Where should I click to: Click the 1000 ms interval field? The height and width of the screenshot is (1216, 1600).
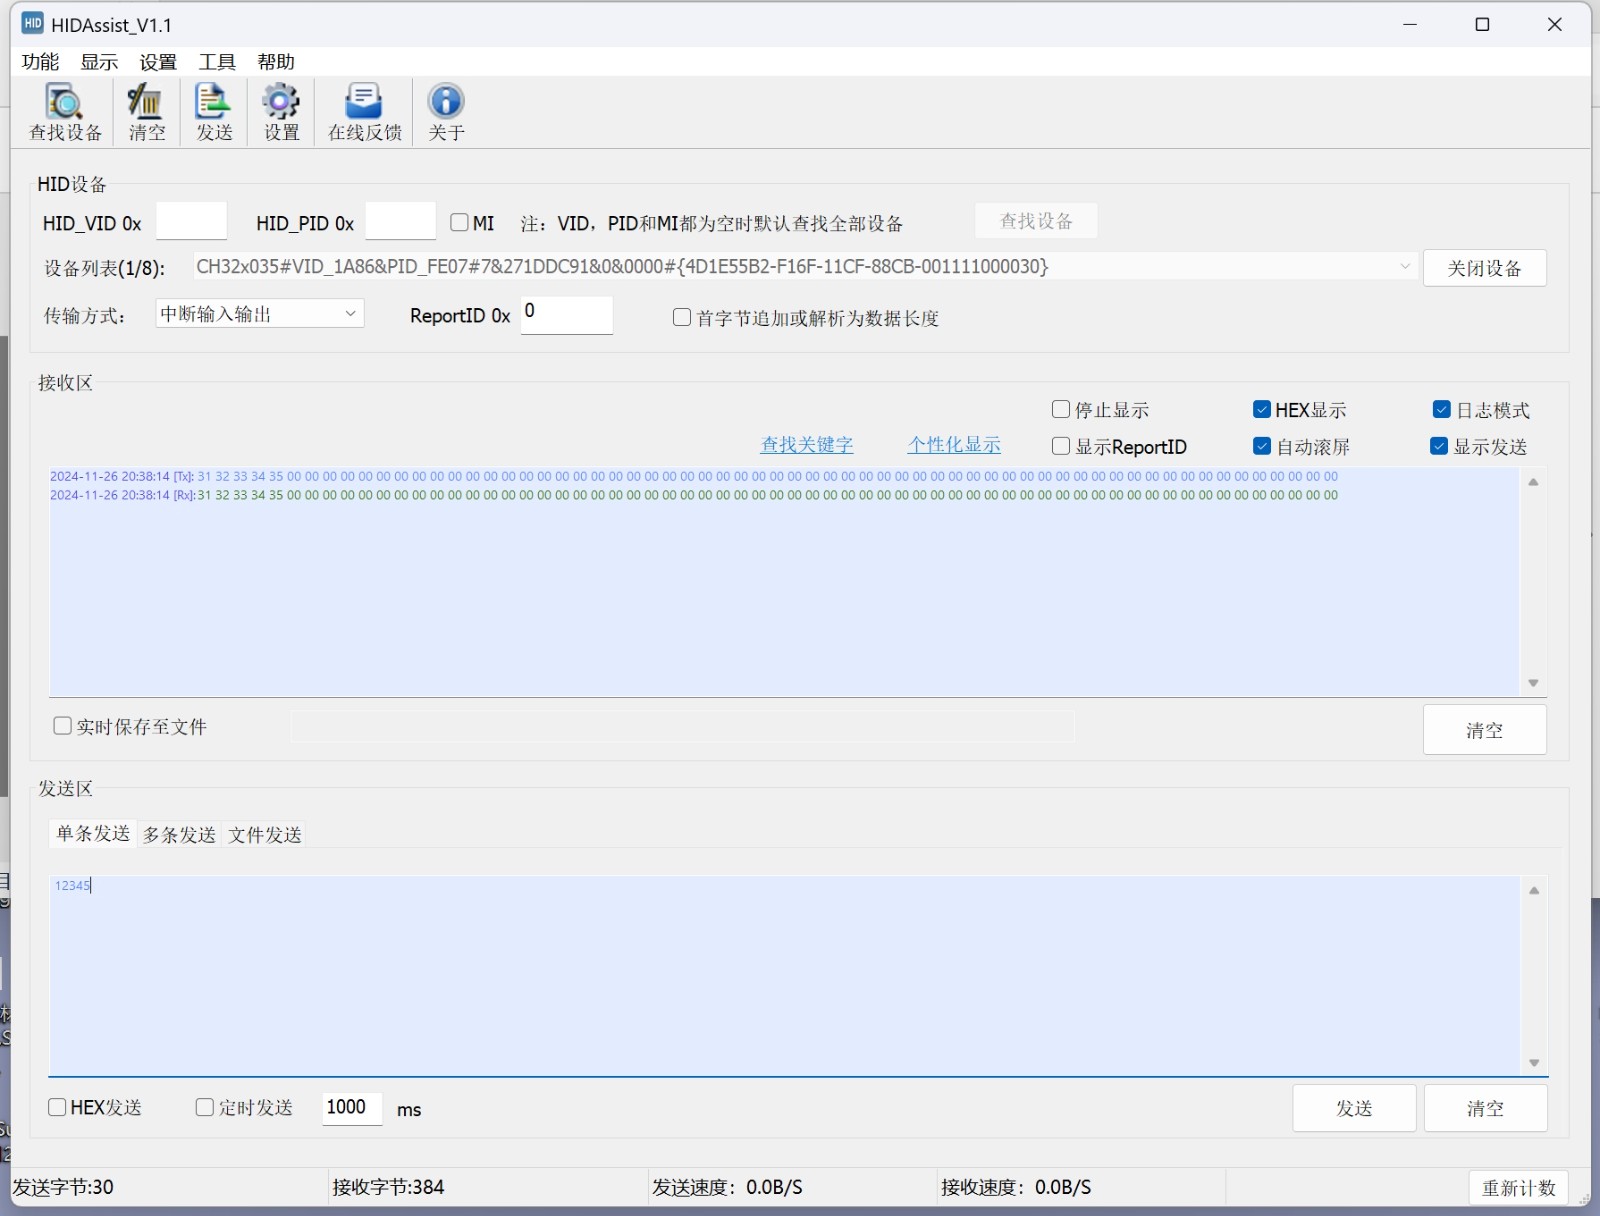point(352,1107)
